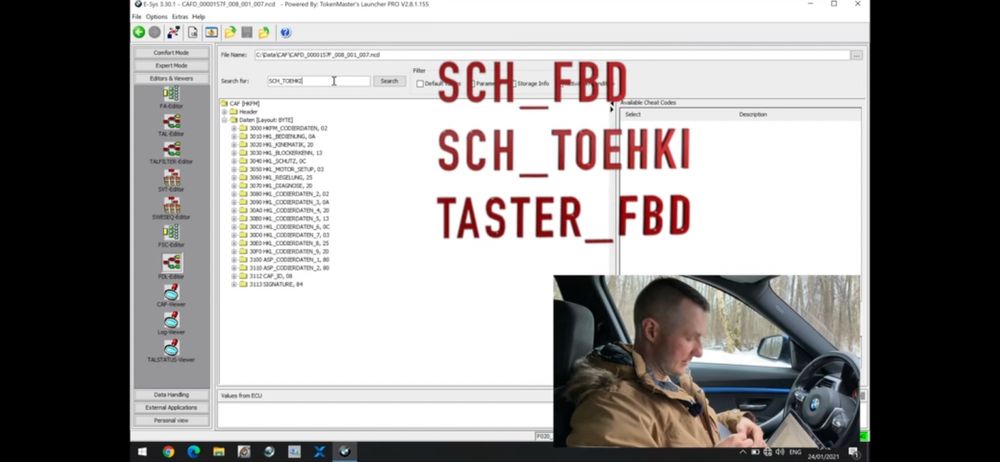
Task: Open the Options menu
Action: point(157,17)
